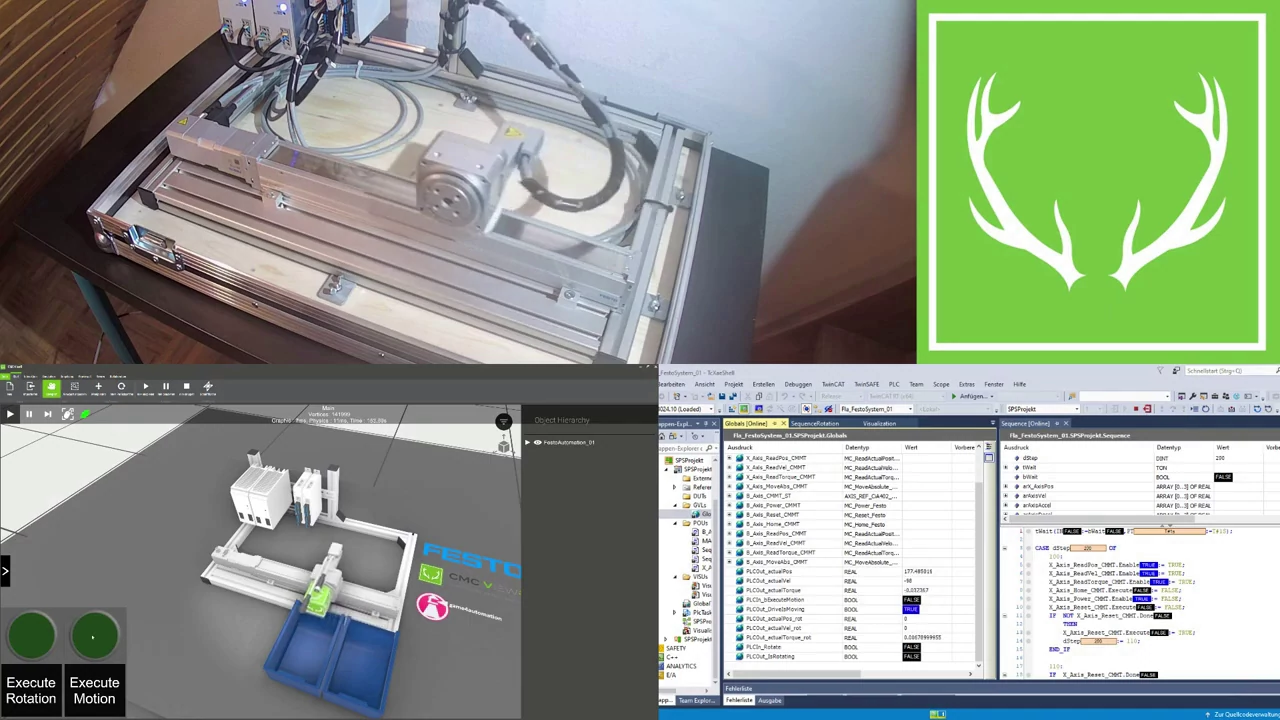Image resolution: width=1280 pixels, height=720 pixels.
Task: Open the Extras menu
Action: (966, 384)
